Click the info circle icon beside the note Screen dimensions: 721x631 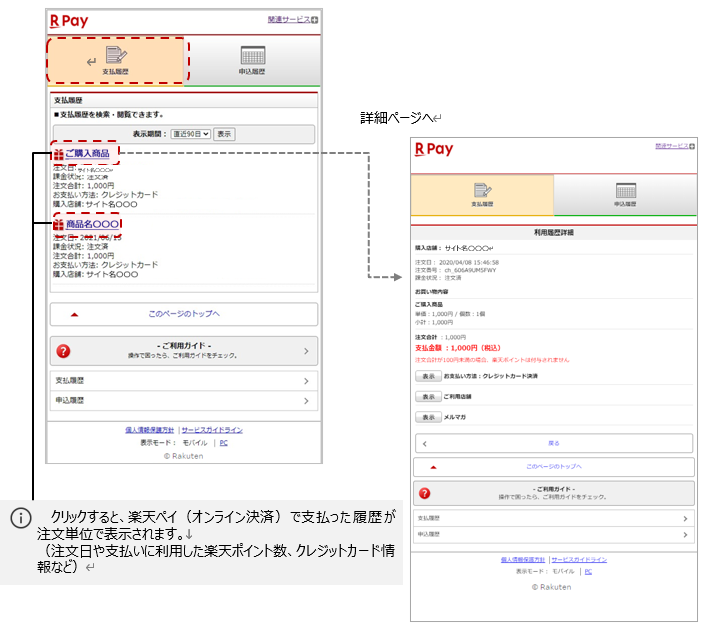(x=21, y=518)
